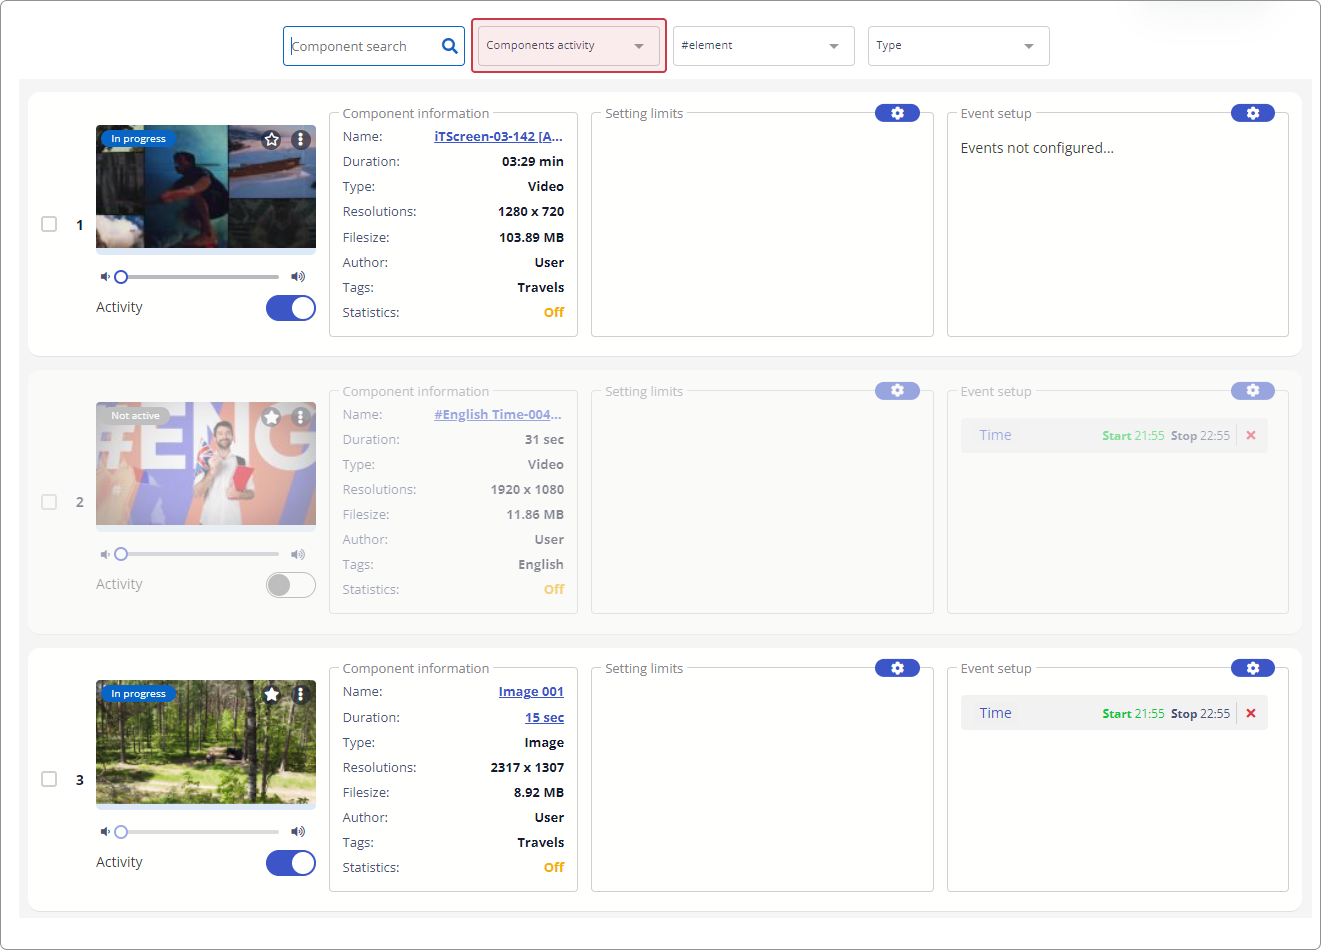
Task: Open Event setup gear for component 1
Action: (x=1252, y=113)
